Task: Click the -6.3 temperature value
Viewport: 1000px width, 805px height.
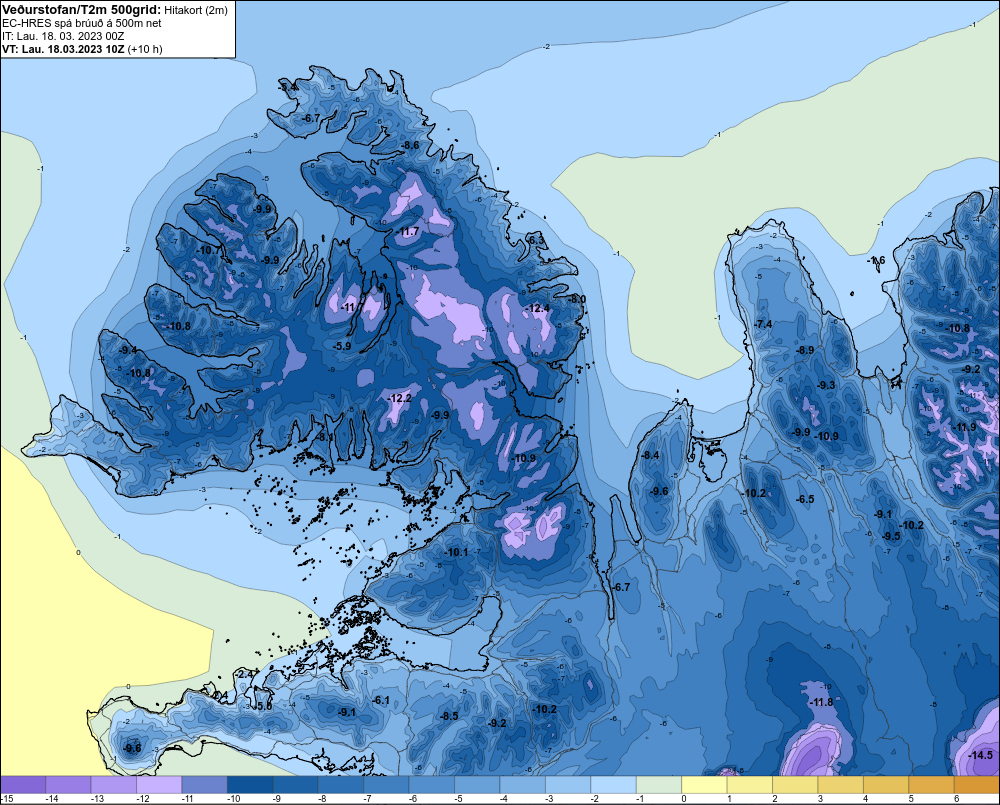Action: click(537, 240)
